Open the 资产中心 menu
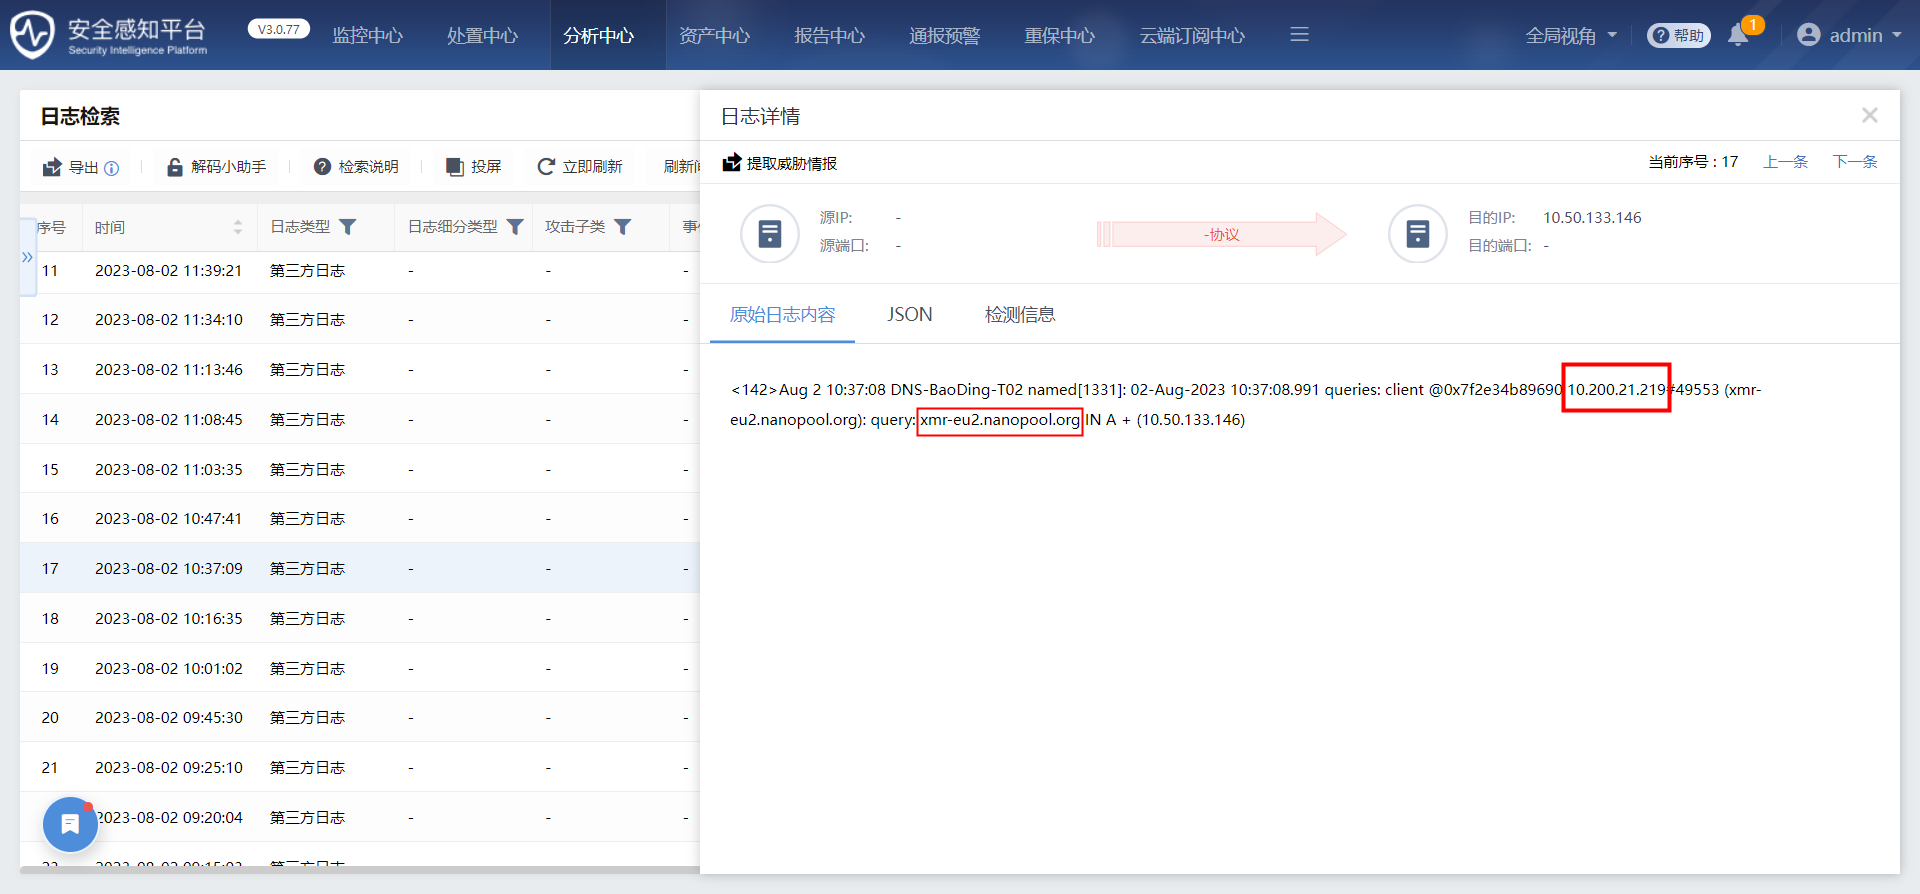This screenshot has width=1920, height=894. tap(714, 35)
